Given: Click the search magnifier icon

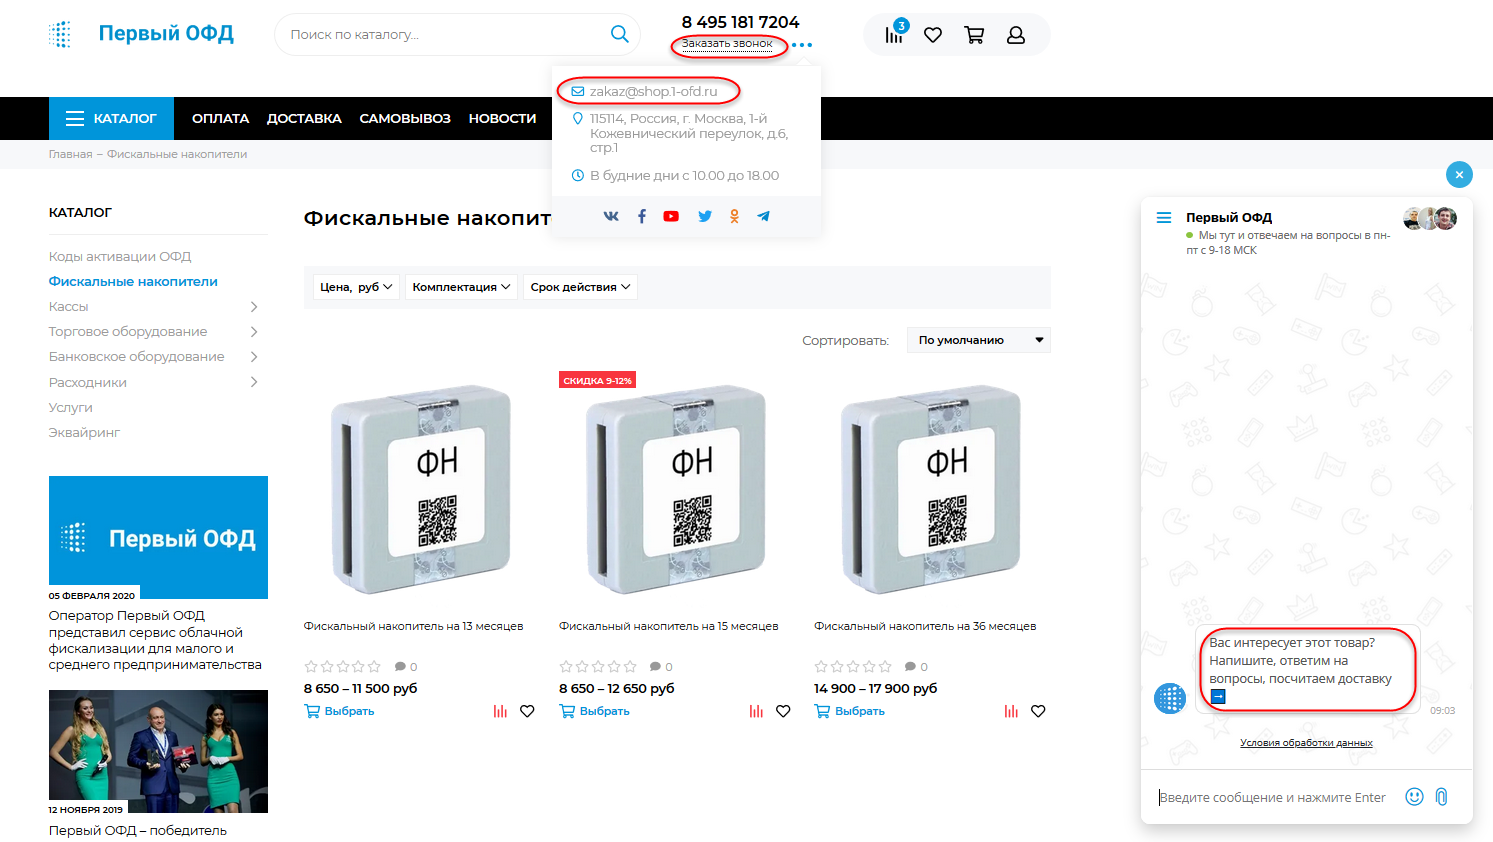Looking at the screenshot, I should click(620, 34).
